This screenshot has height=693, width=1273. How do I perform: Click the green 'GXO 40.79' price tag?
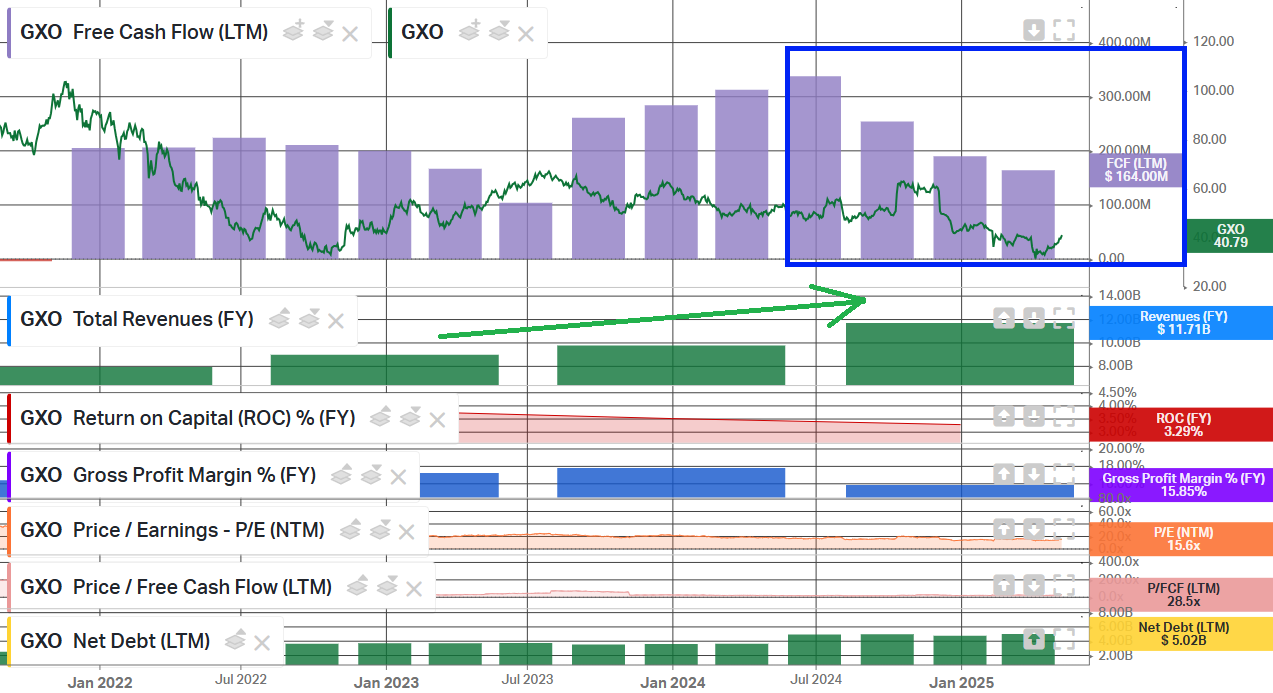[x=1229, y=236]
